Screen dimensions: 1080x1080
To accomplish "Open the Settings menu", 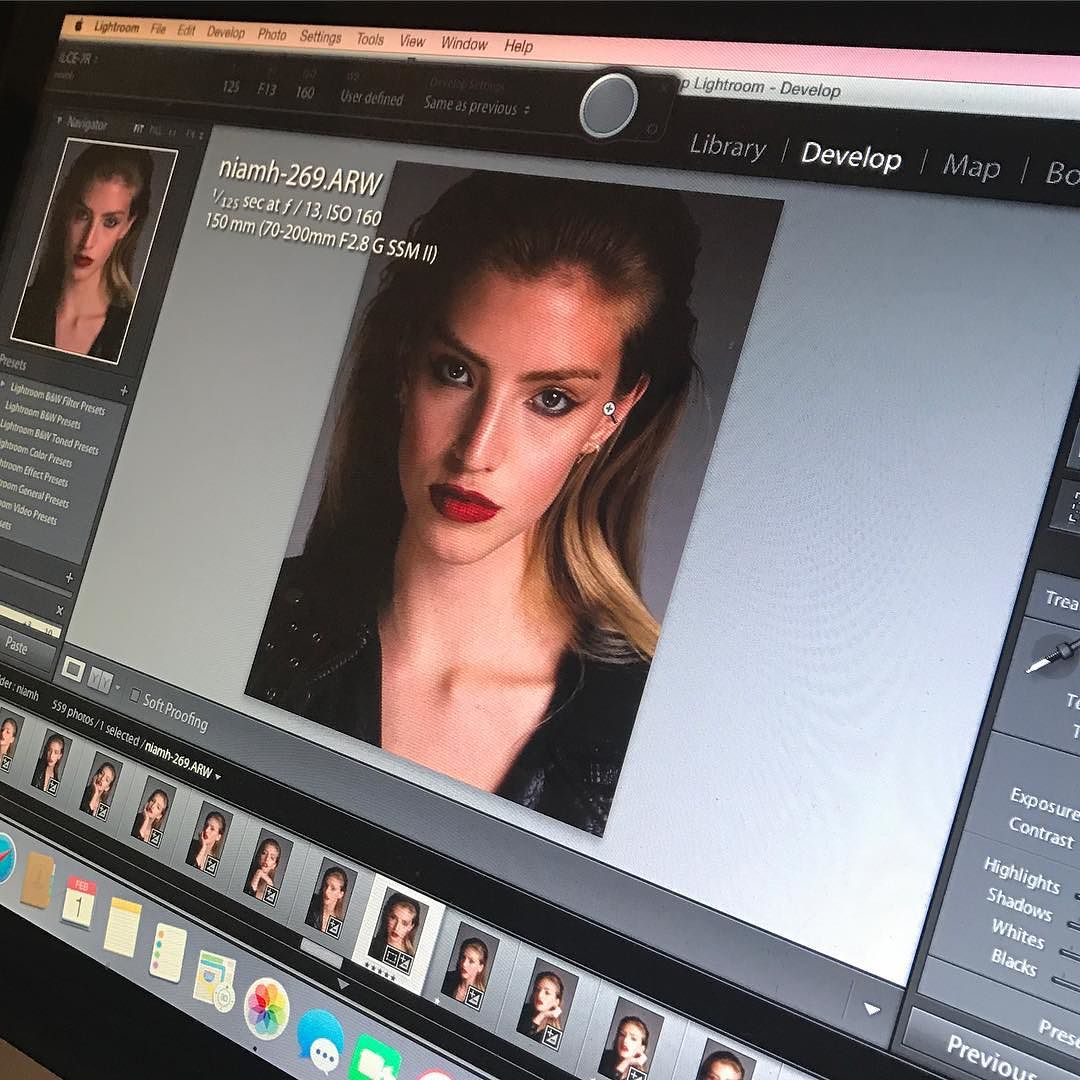I will (x=320, y=37).
